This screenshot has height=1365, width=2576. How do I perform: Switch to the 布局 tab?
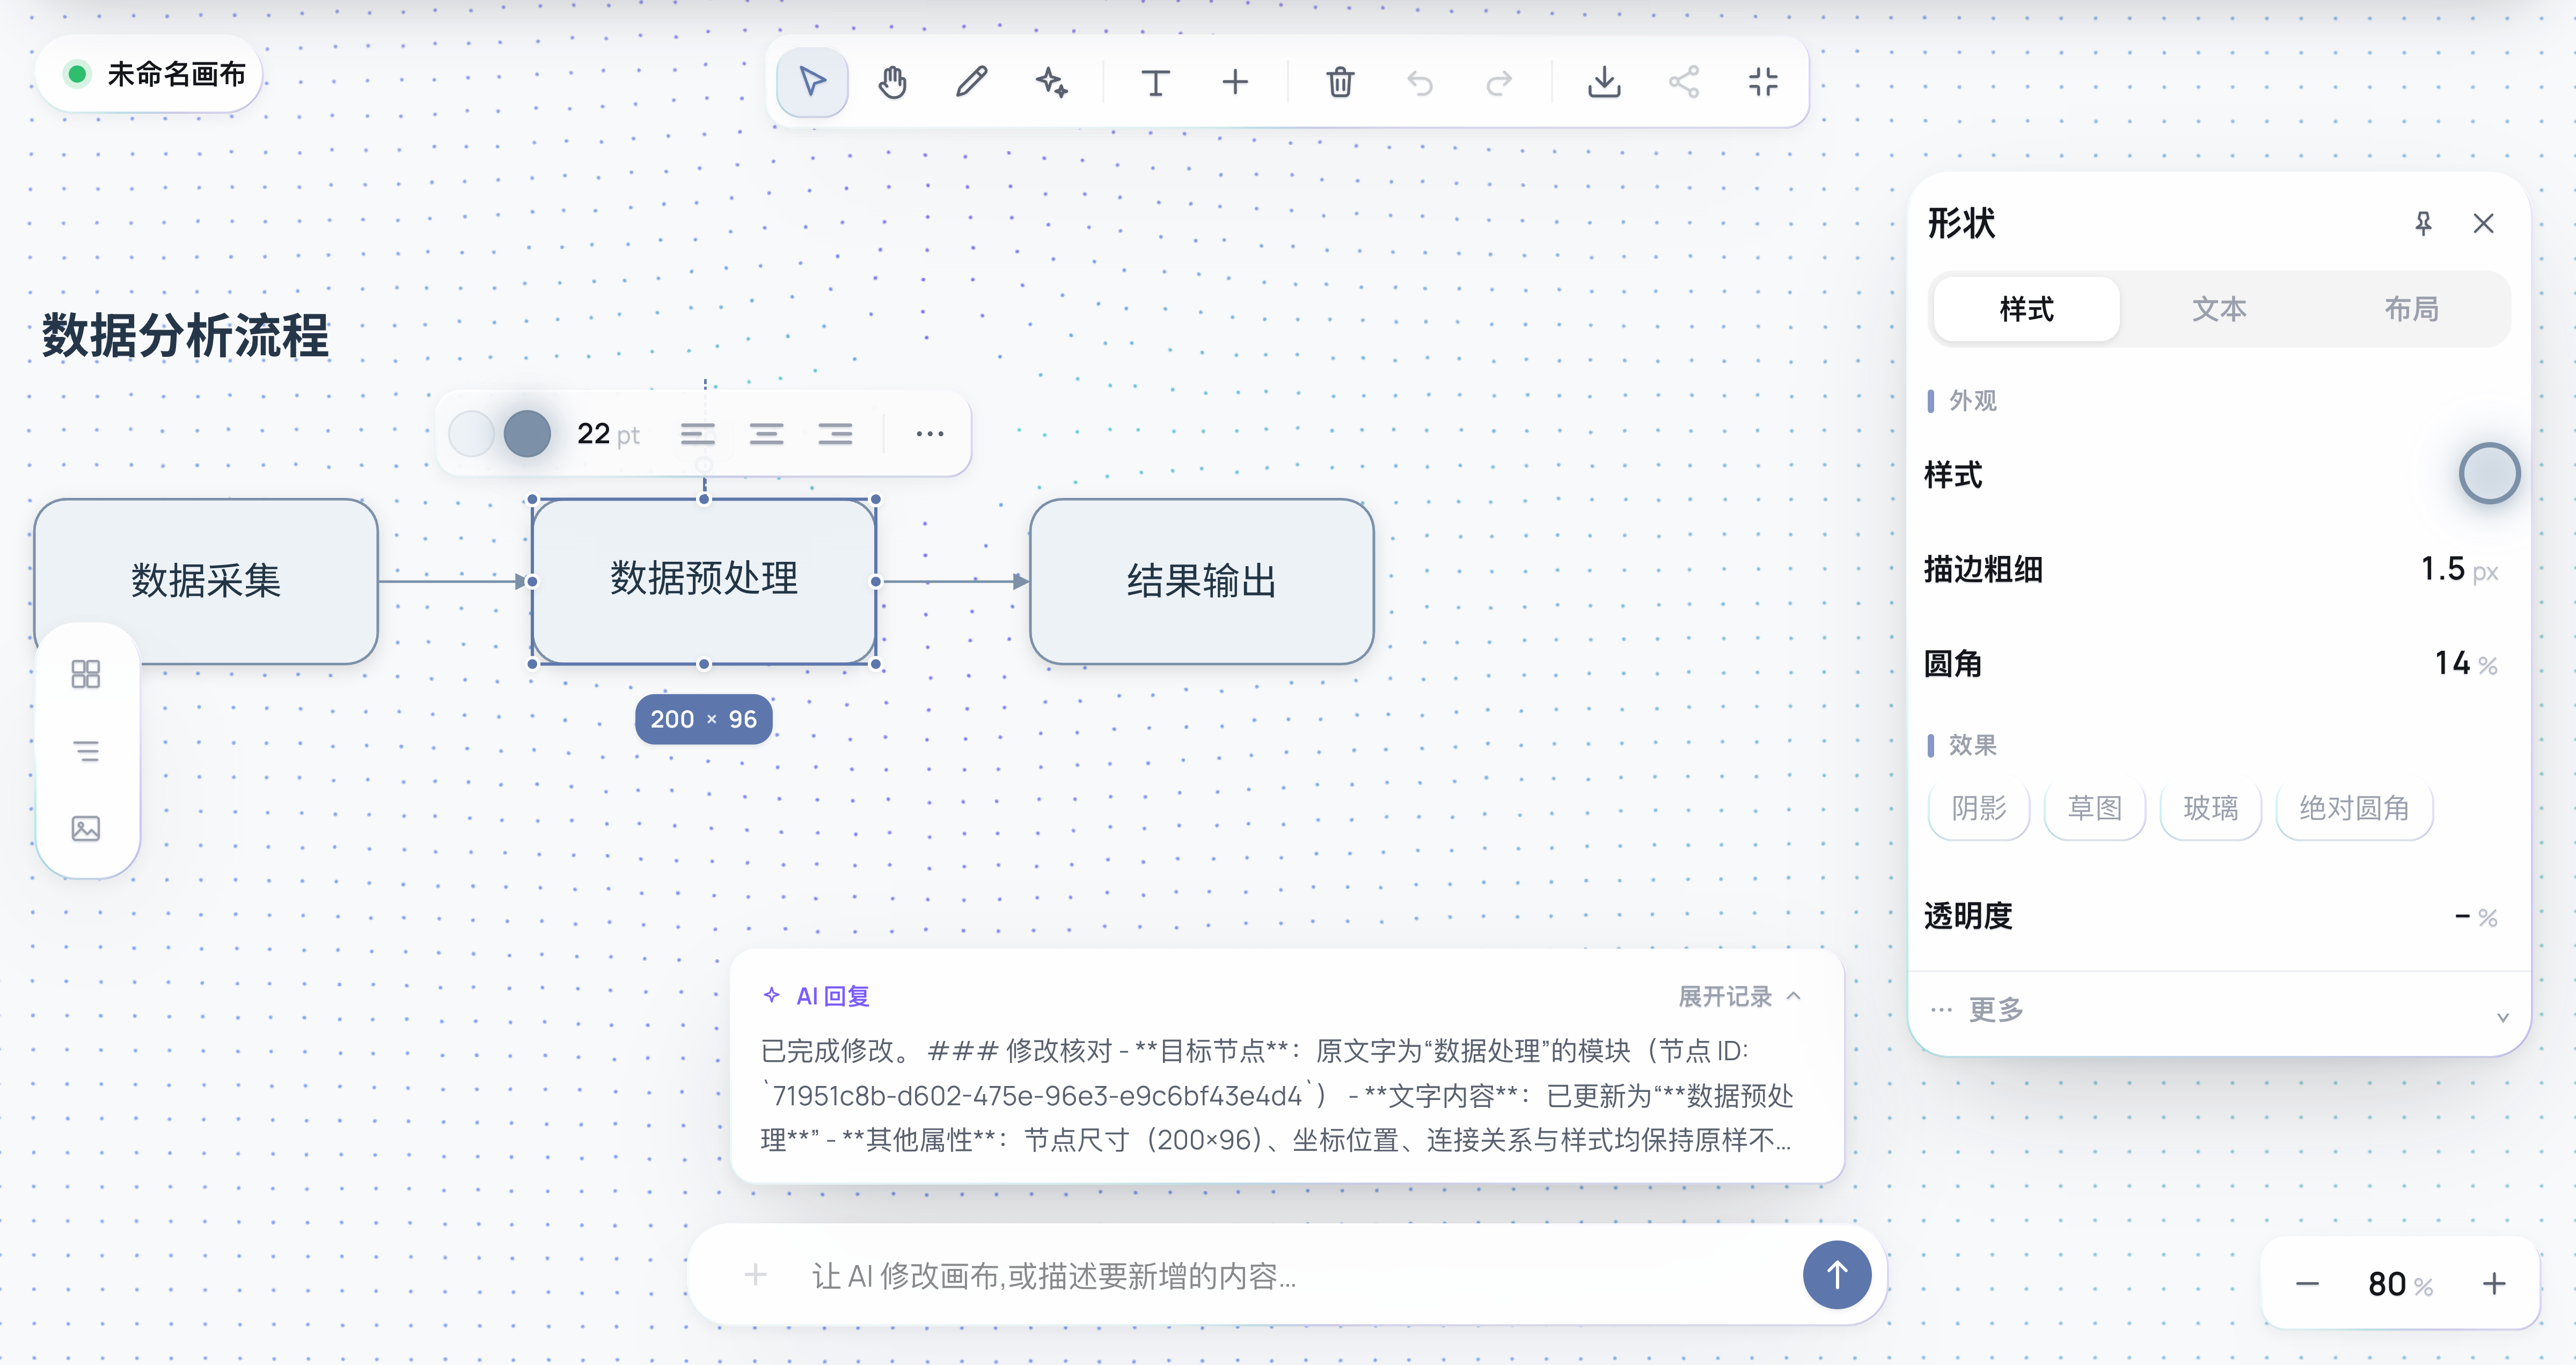[x=2411, y=309]
